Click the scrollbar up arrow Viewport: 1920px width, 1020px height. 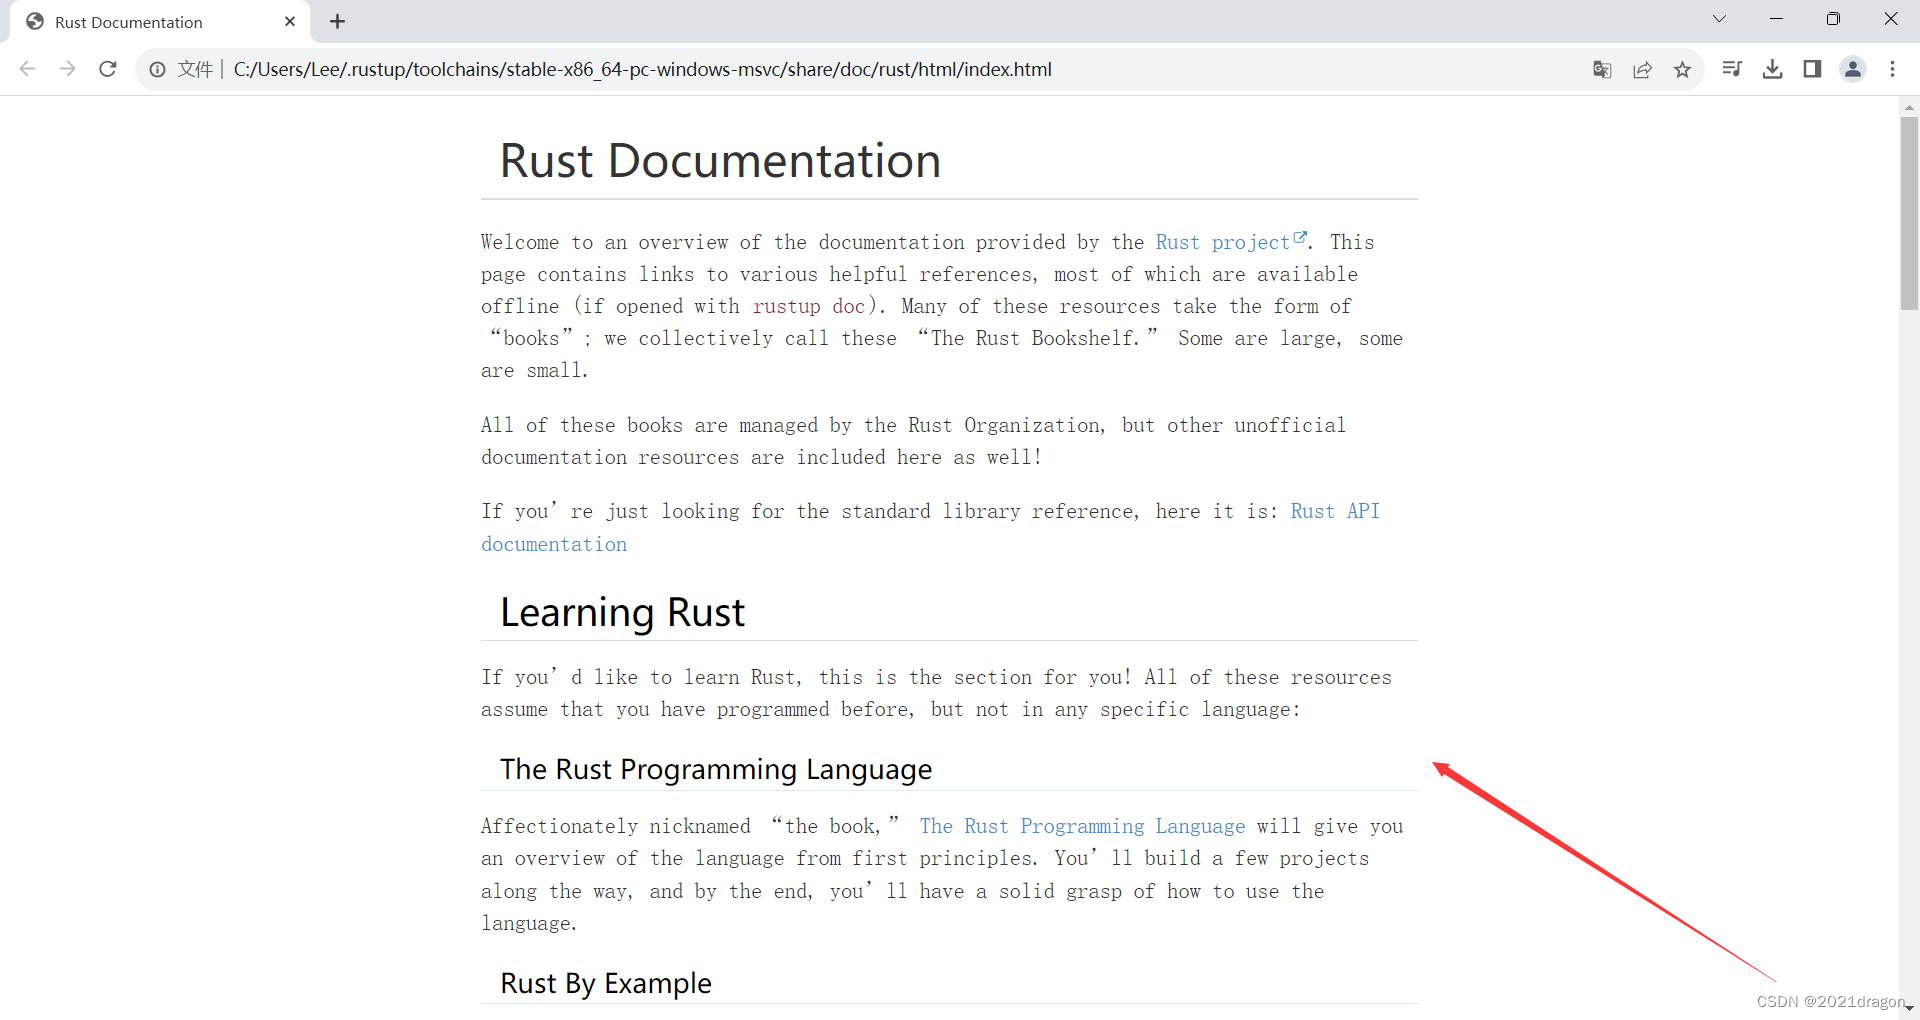tap(1909, 106)
